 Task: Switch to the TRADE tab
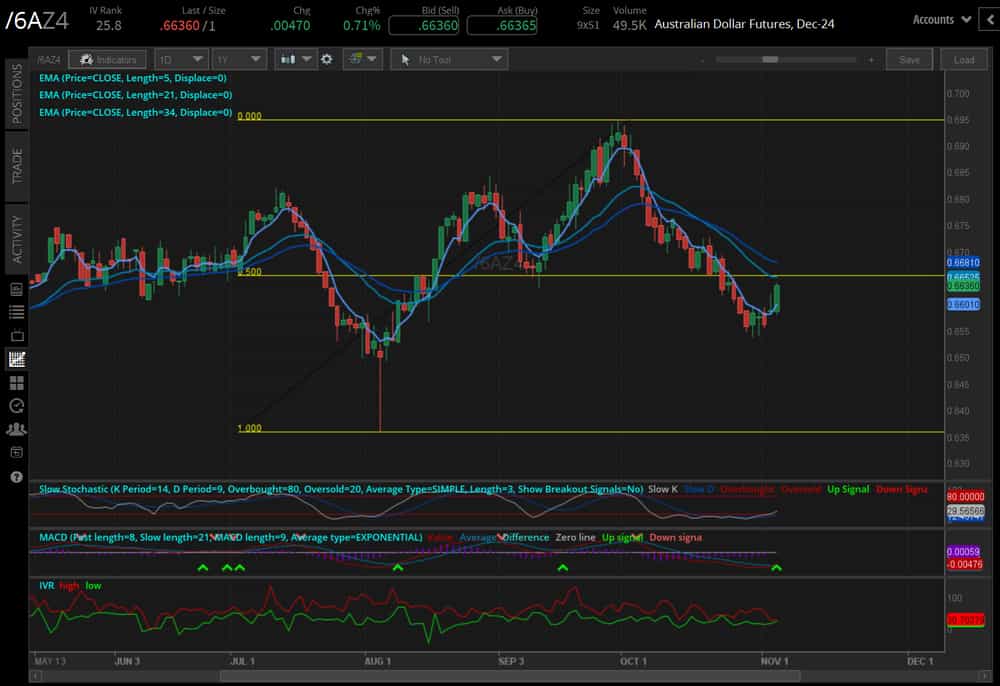tap(14, 166)
